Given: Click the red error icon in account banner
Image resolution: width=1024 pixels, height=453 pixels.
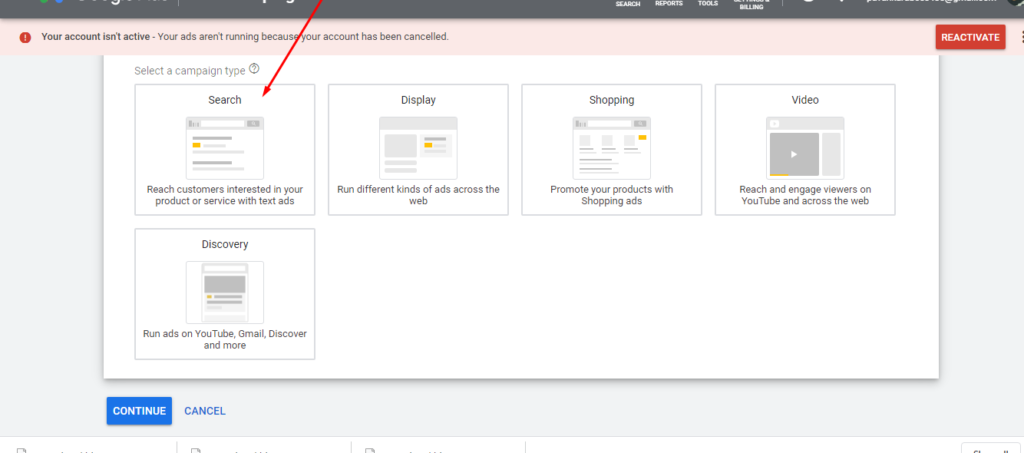Looking at the screenshot, I should [25, 37].
